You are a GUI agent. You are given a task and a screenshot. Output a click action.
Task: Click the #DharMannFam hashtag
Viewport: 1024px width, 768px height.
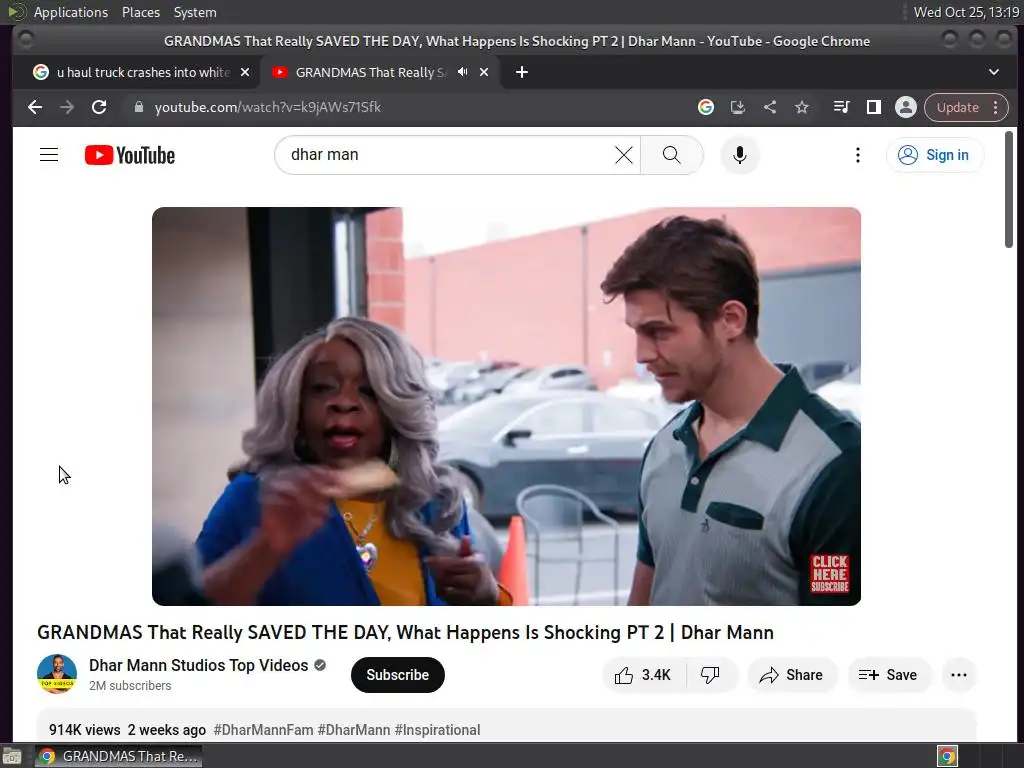(x=263, y=729)
